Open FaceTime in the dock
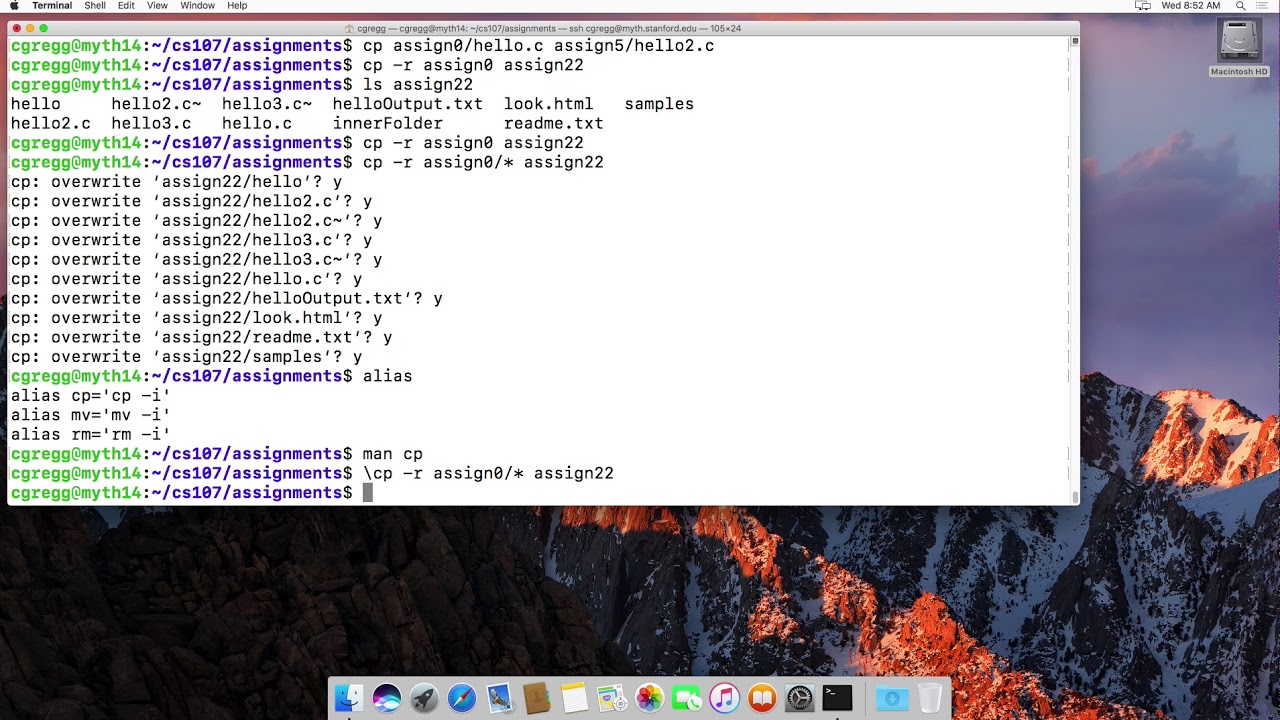This screenshot has width=1280, height=720. [x=687, y=698]
